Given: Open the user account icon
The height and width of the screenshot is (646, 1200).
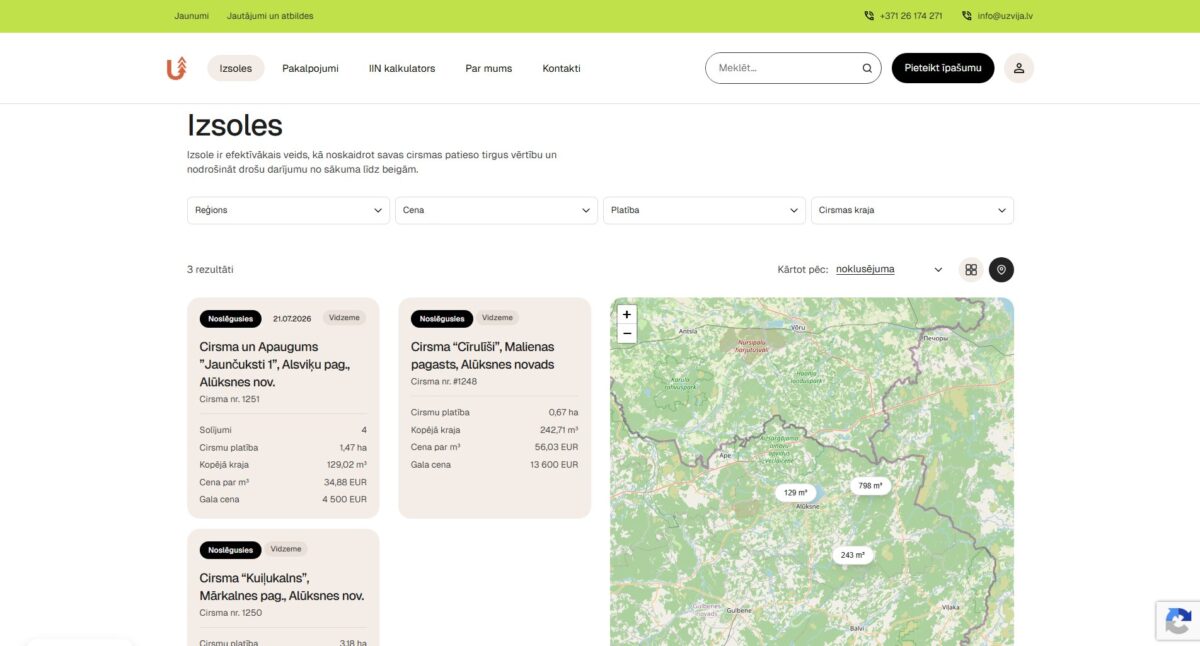Looking at the screenshot, I should point(1019,68).
